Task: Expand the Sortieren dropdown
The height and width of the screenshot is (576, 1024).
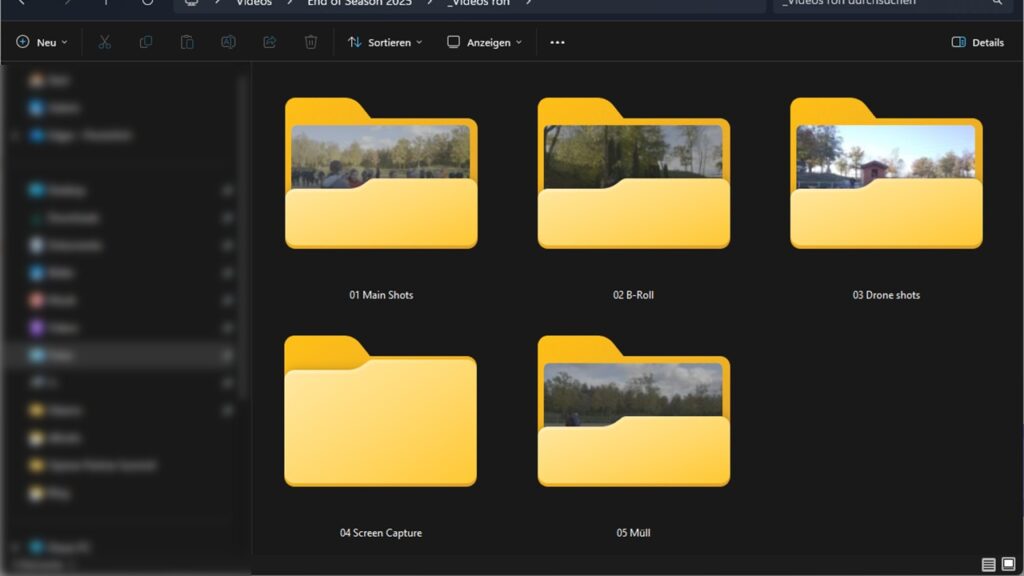Action: (384, 42)
